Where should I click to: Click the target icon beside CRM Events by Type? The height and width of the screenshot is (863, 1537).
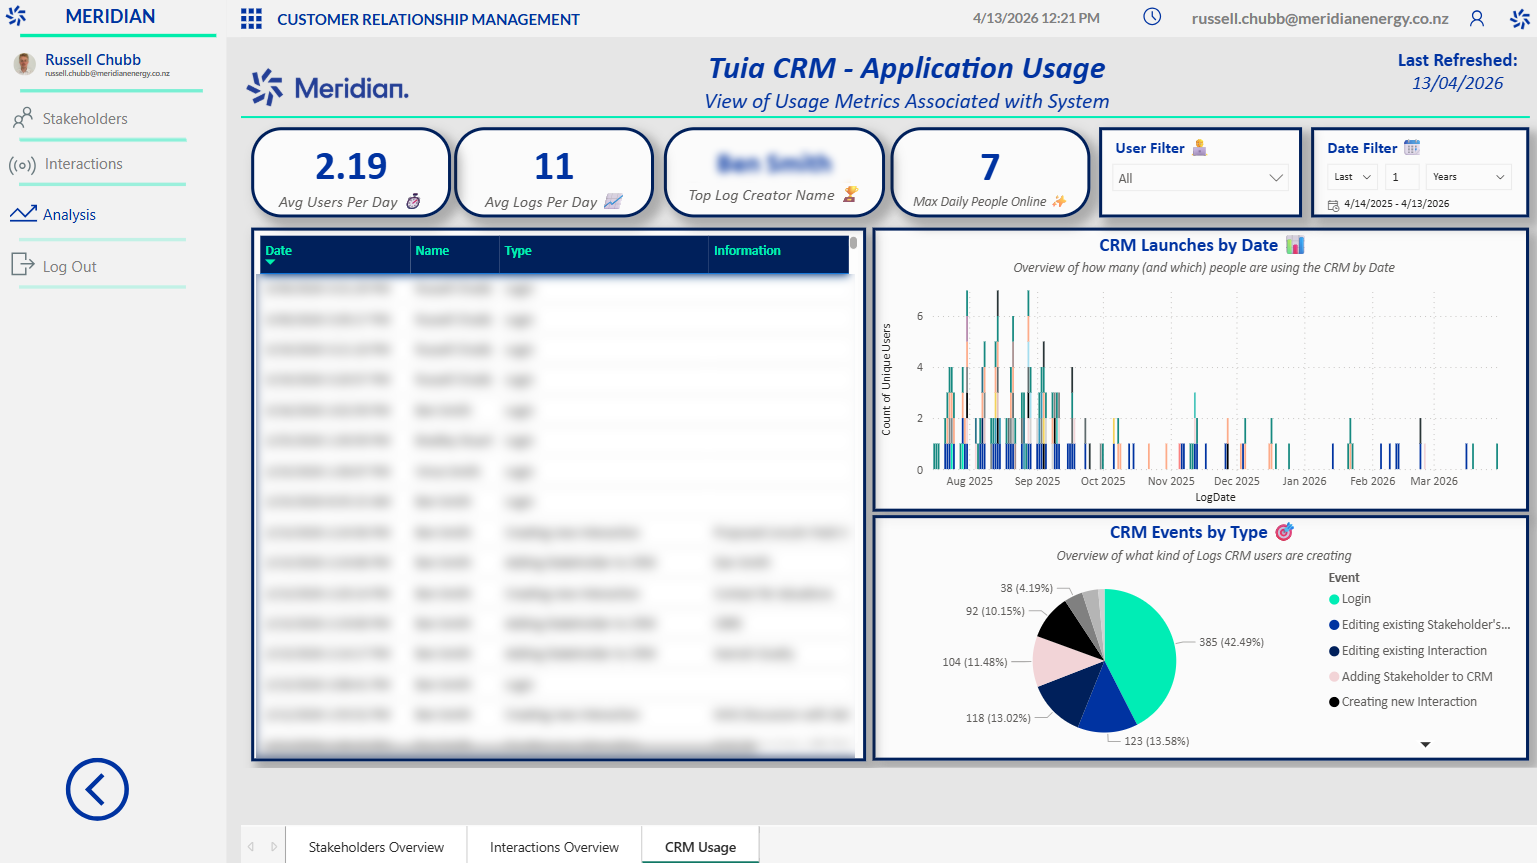tap(1284, 531)
